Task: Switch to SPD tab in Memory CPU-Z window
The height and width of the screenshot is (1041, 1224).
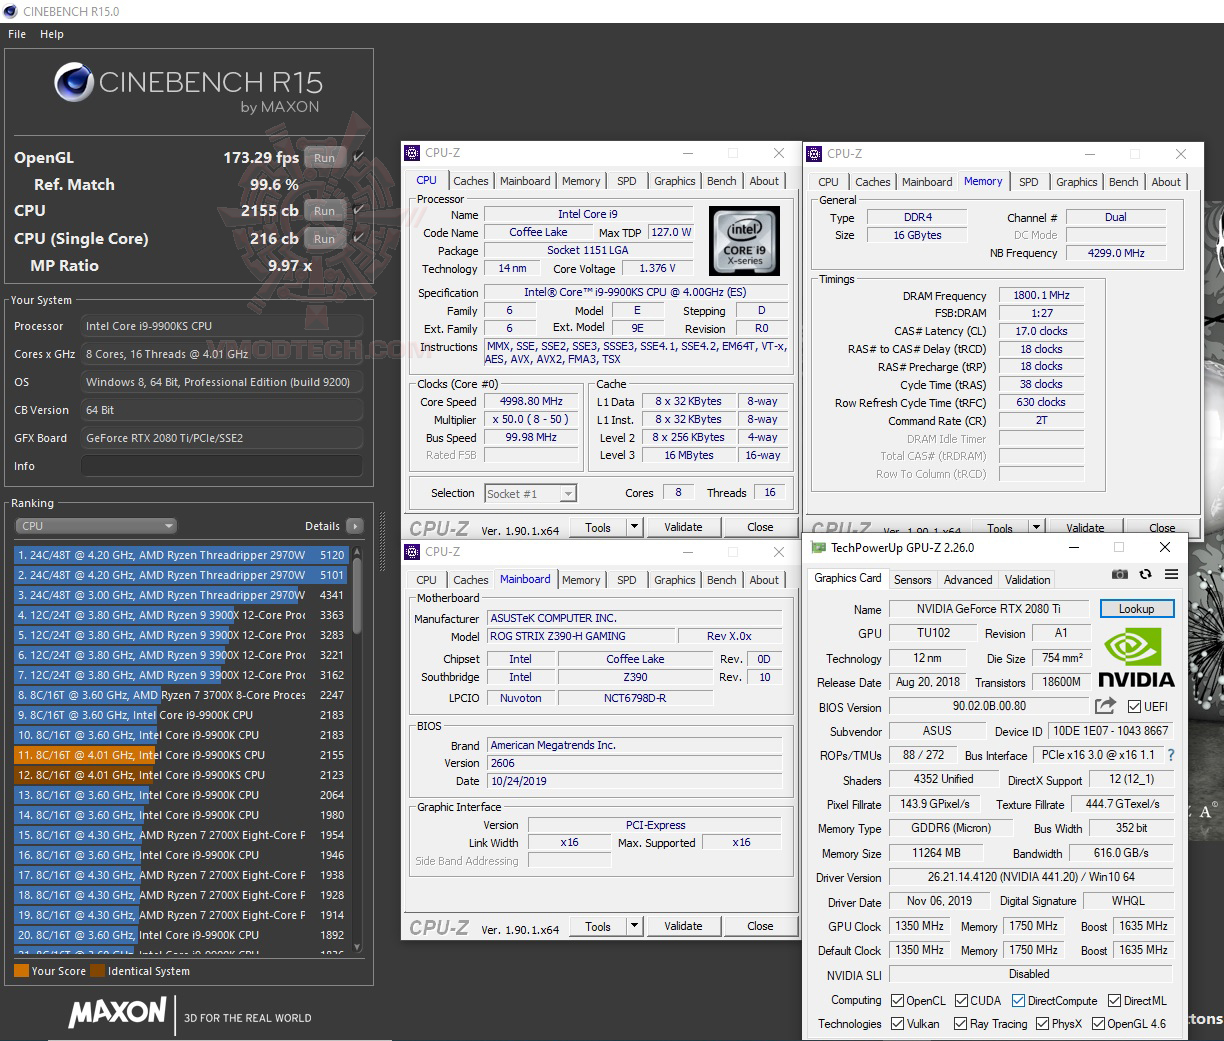Action: click(x=1028, y=182)
